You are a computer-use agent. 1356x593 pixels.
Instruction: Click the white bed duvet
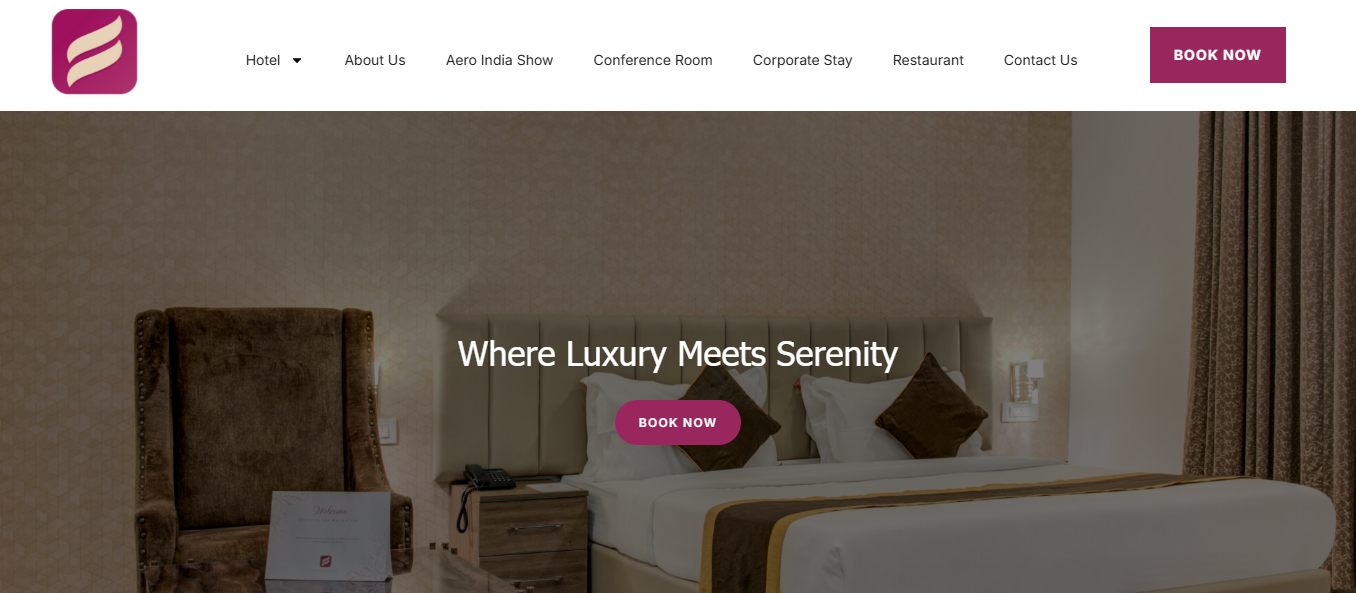[x=1000, y=530]
